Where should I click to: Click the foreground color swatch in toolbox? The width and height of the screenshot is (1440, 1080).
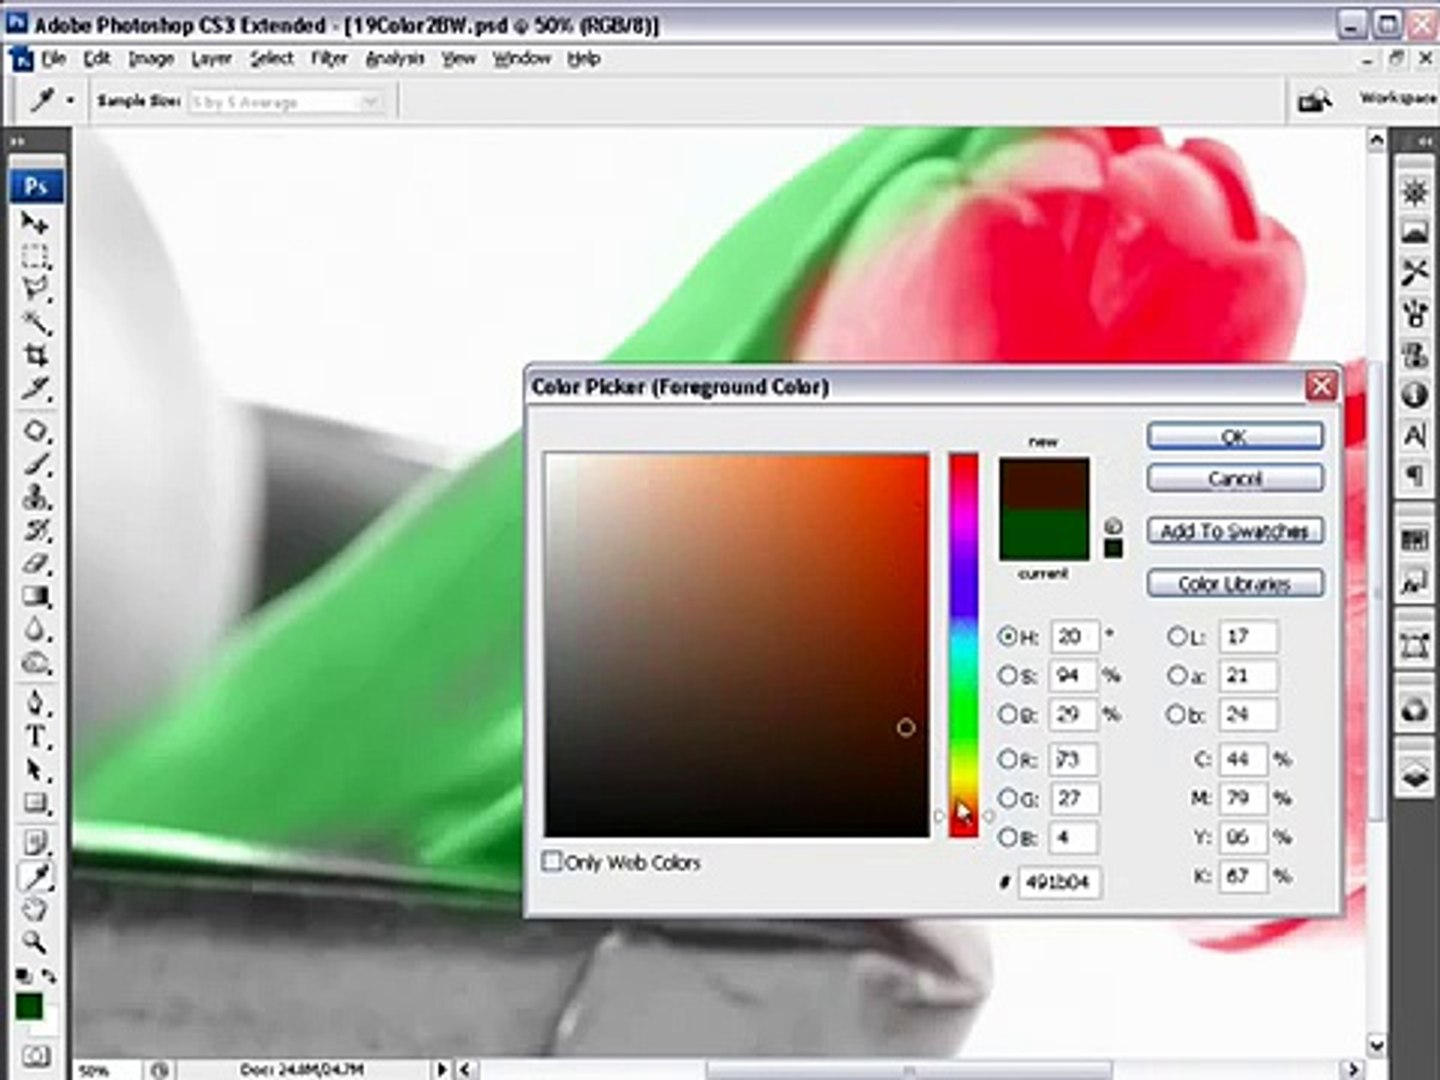[29, 1006]
